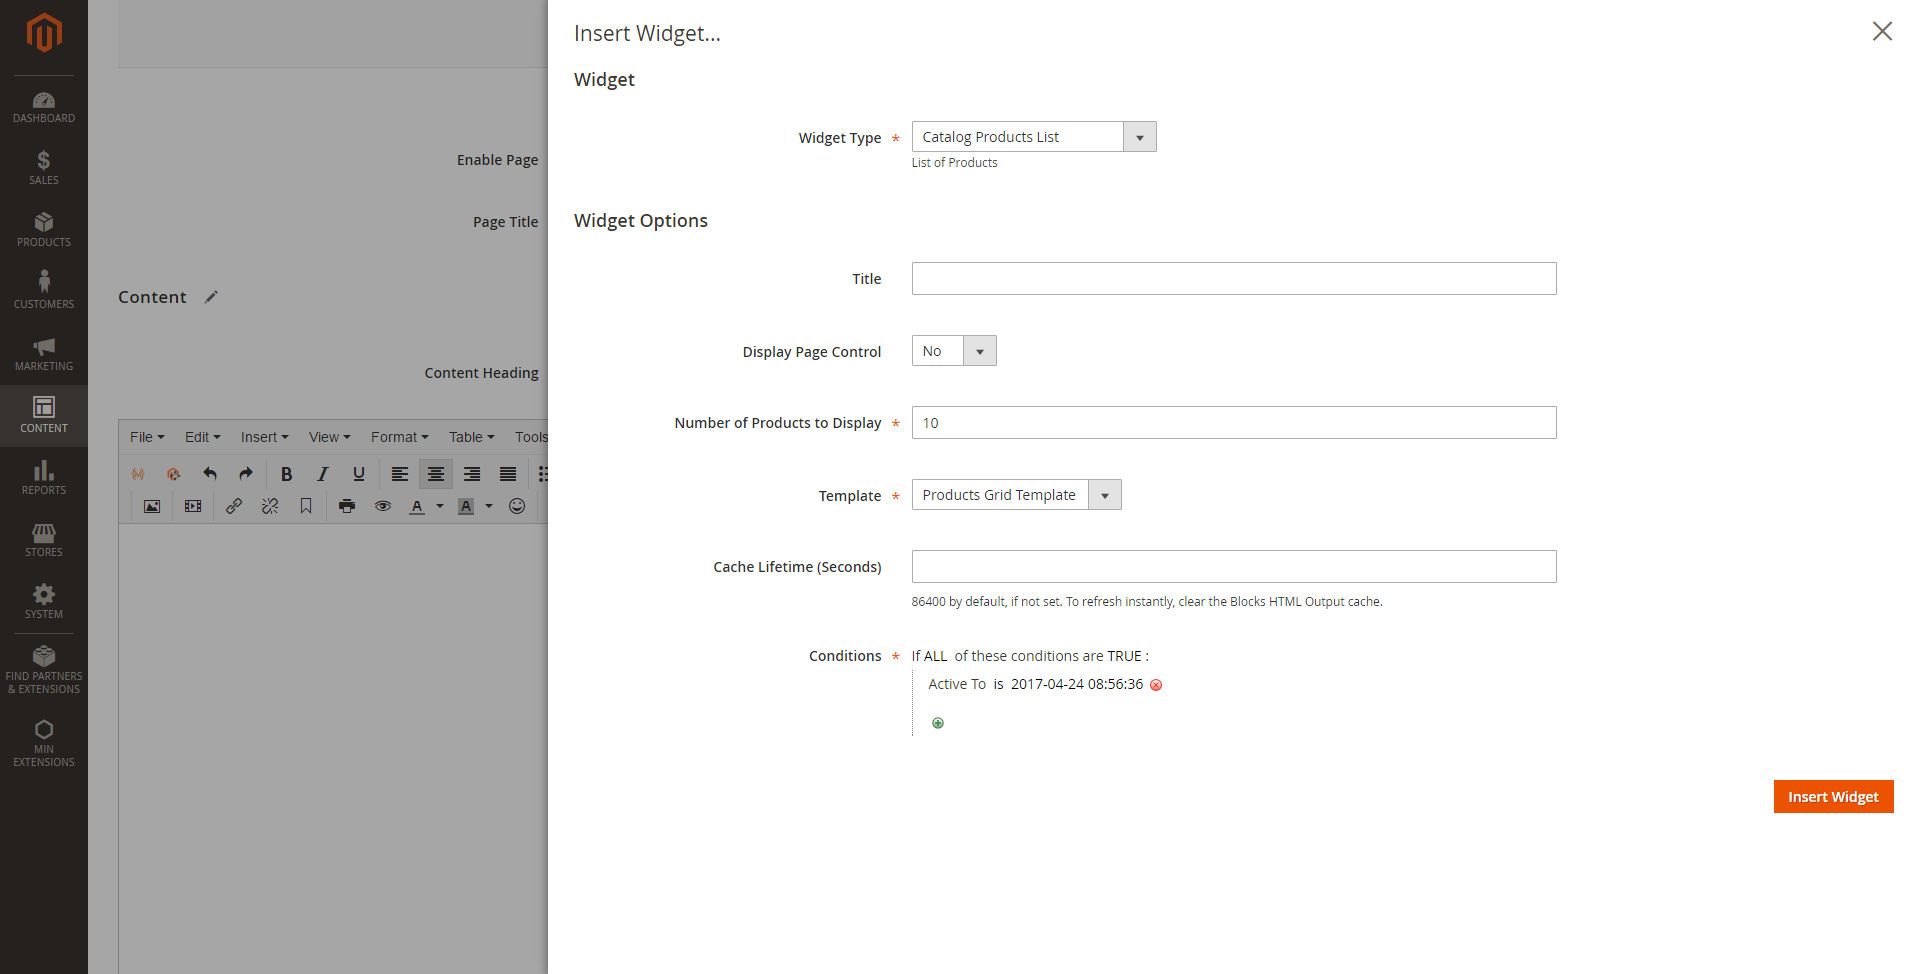Click the Anchor bookmark toolbar icon
This screenshot has height=974, width=1920.
click(x=306, y=506)
